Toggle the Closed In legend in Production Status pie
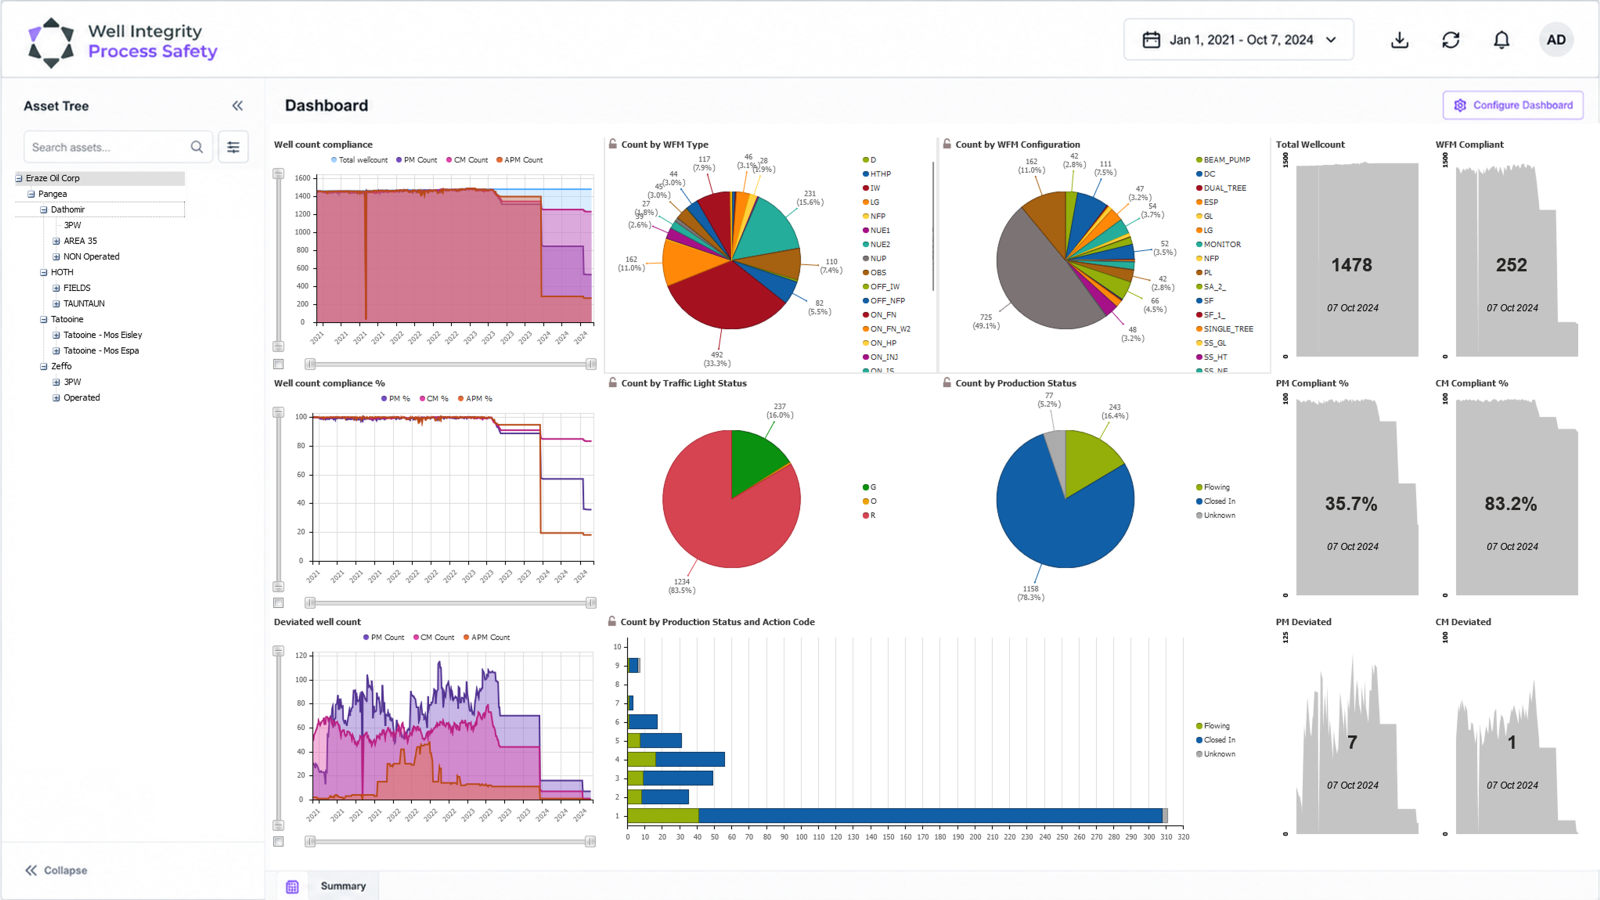1600x900 pixels. point(1215,502)
